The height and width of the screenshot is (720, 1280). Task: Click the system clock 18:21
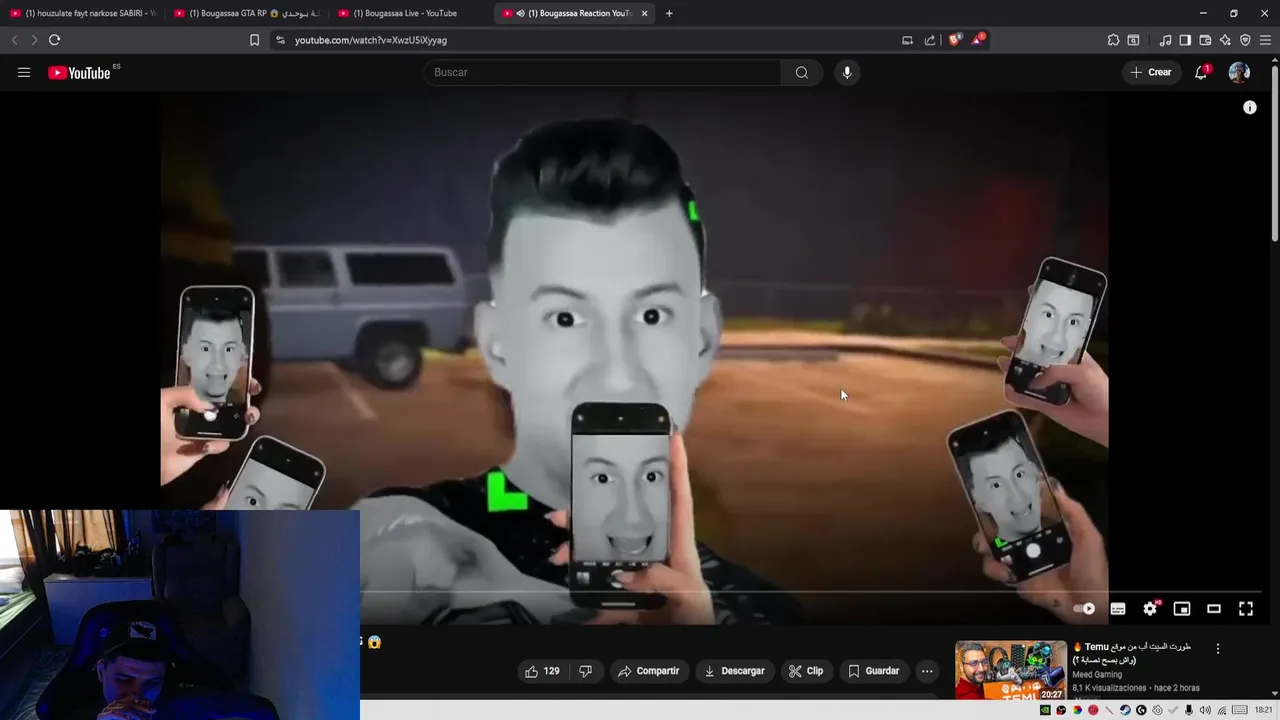click(x=1264, y=710)
